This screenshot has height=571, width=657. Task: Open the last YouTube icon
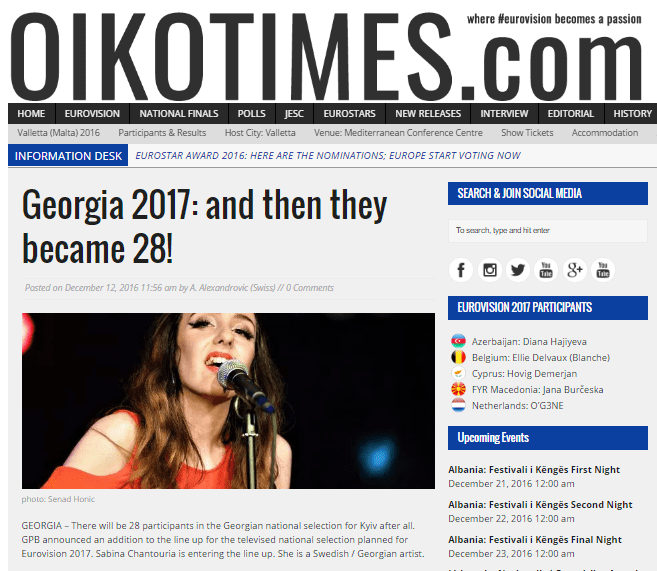coord(603,270)
